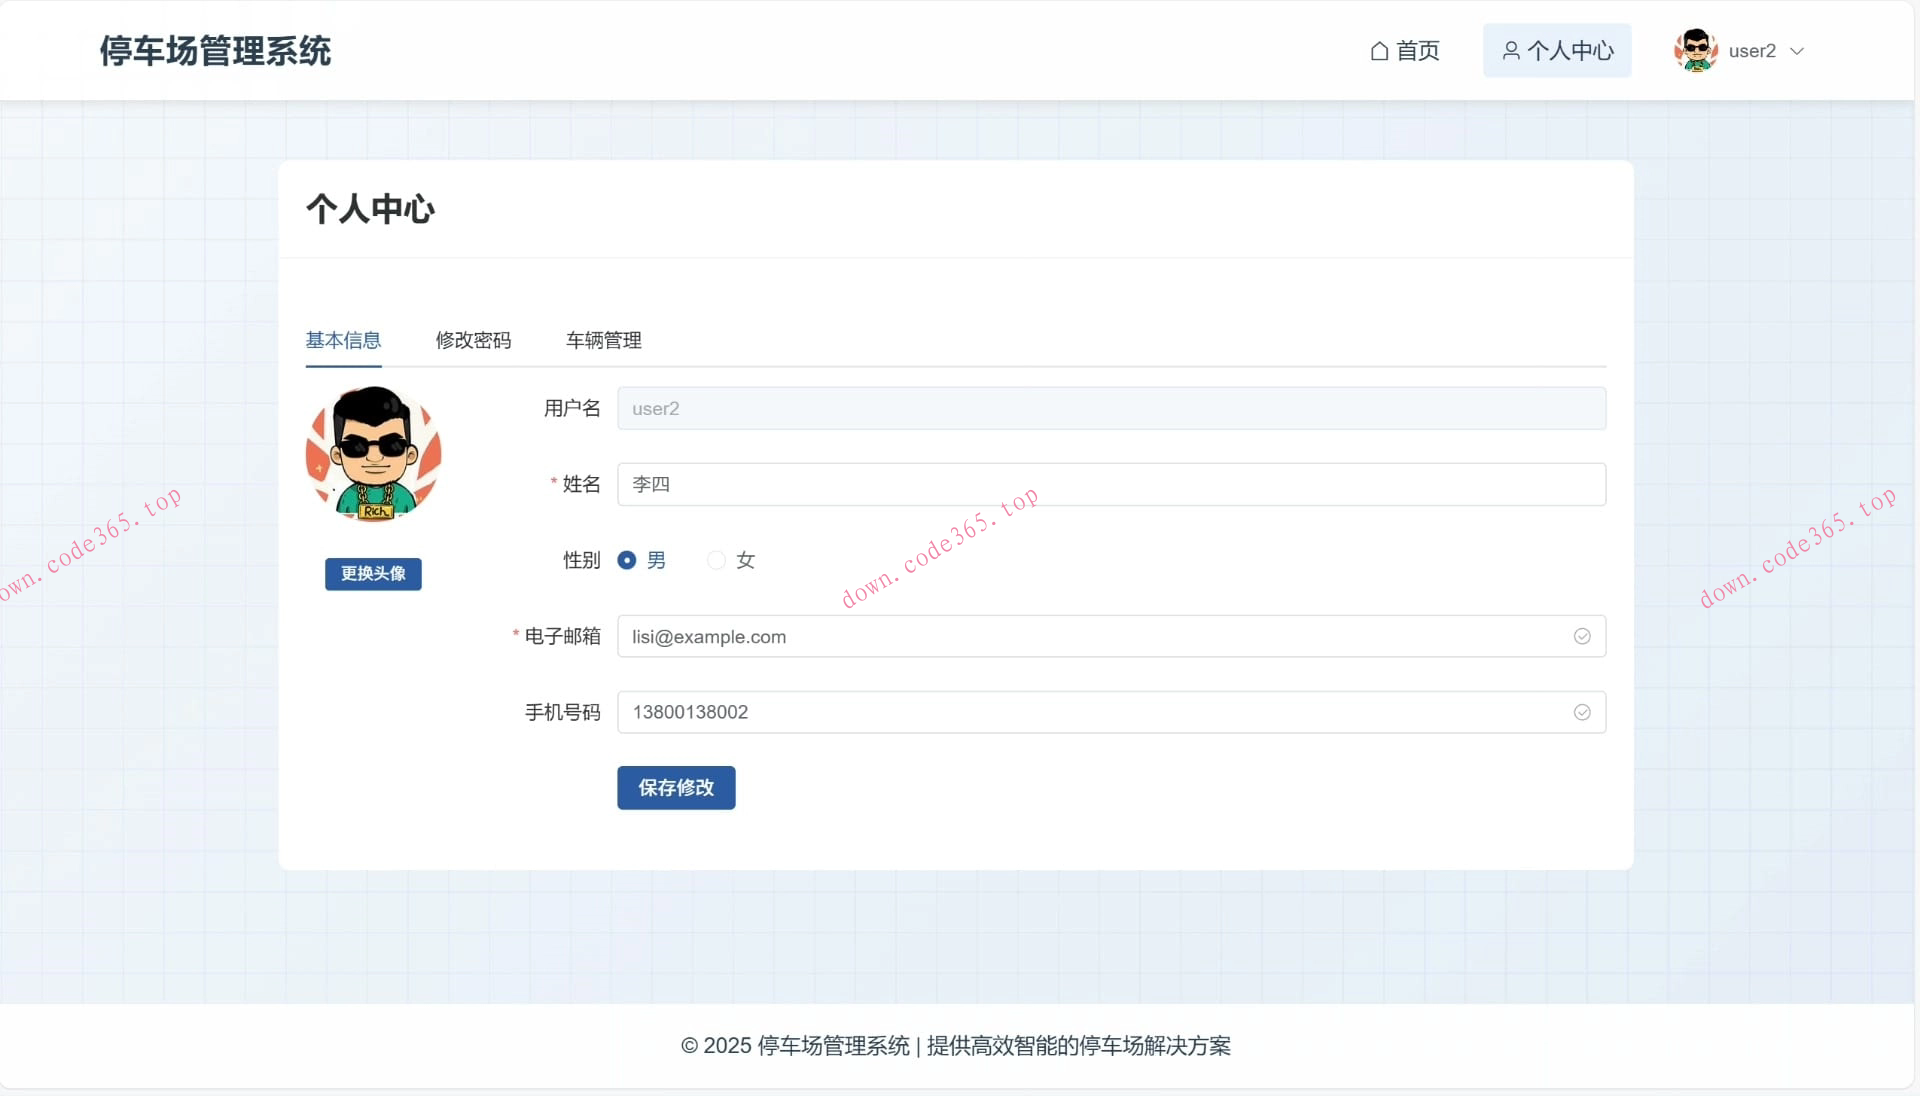This screenshot has width=1920, height=1096.
Task: Select the 男 gender radio button
Action: tap(626, 561)
